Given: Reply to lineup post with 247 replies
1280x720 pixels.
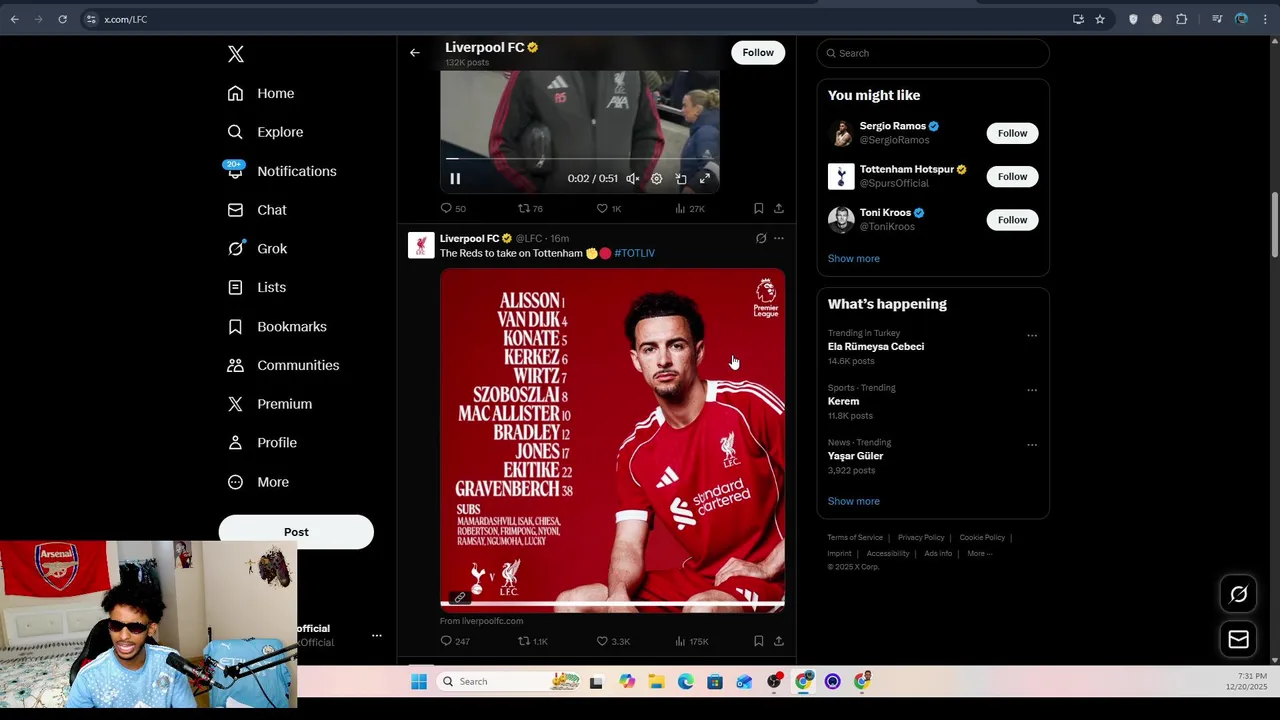Looking at the screenshot, I should pyautogui.click(x=455, y=641).
